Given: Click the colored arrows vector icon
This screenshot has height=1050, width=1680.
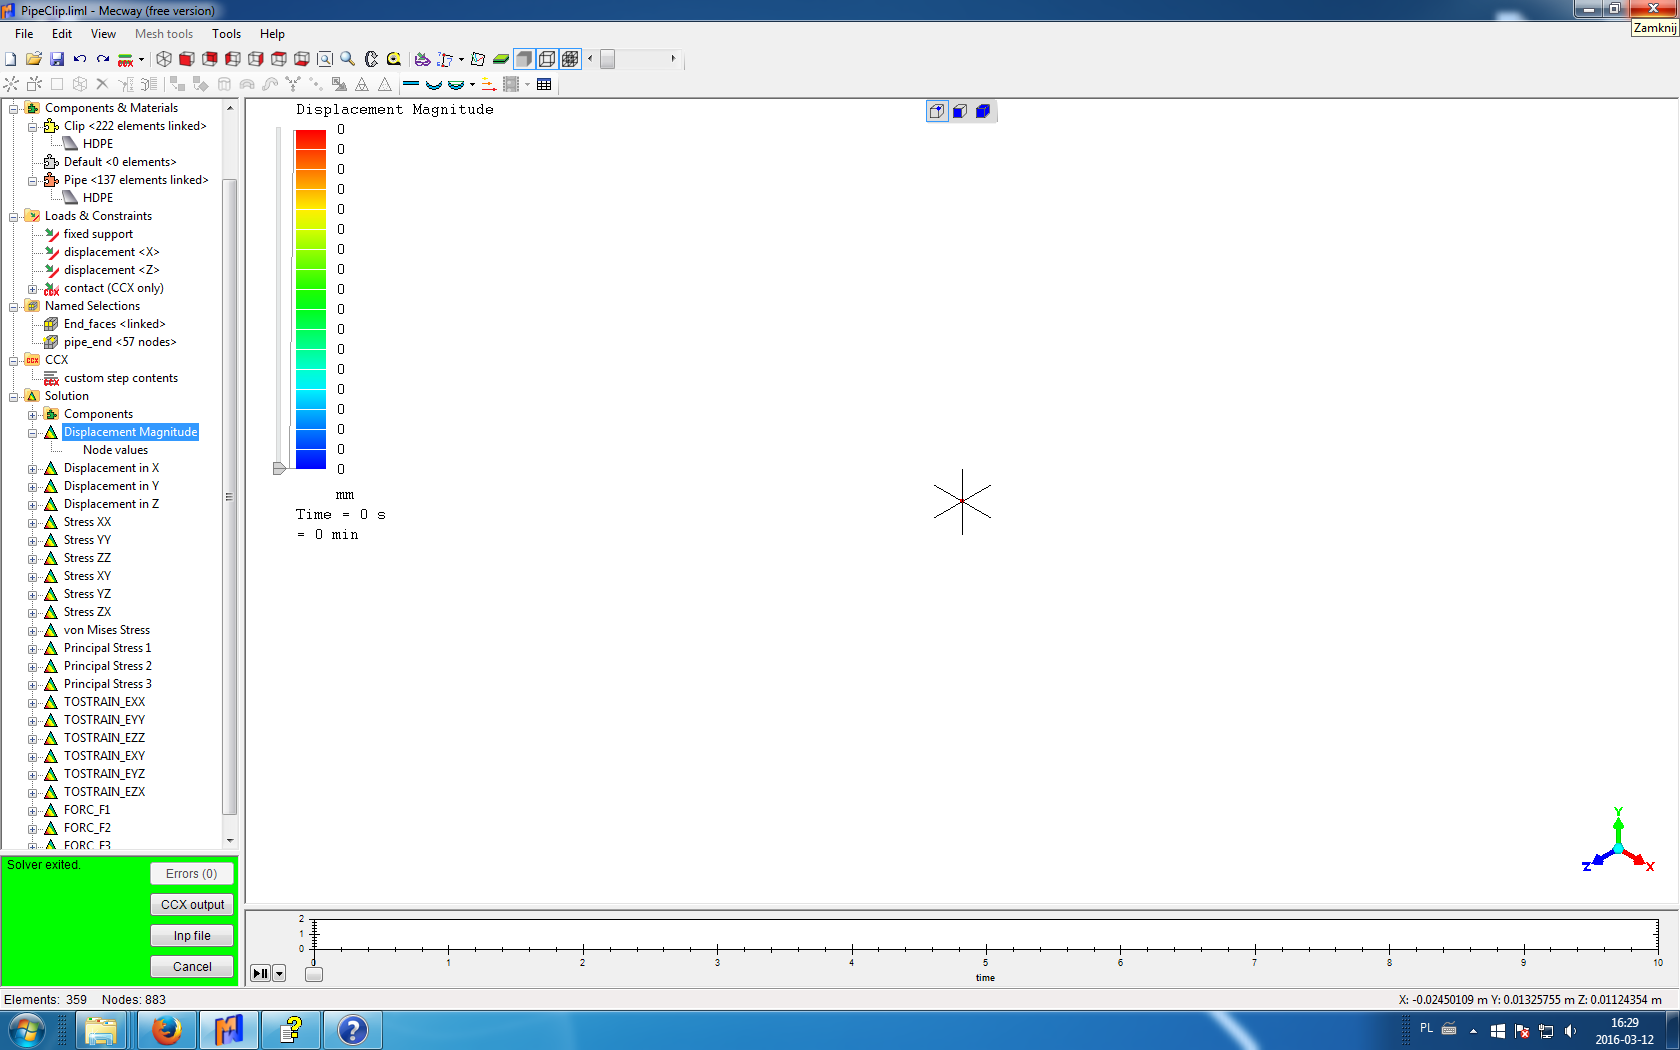Looking at the screenshot, I should (489, 84).
